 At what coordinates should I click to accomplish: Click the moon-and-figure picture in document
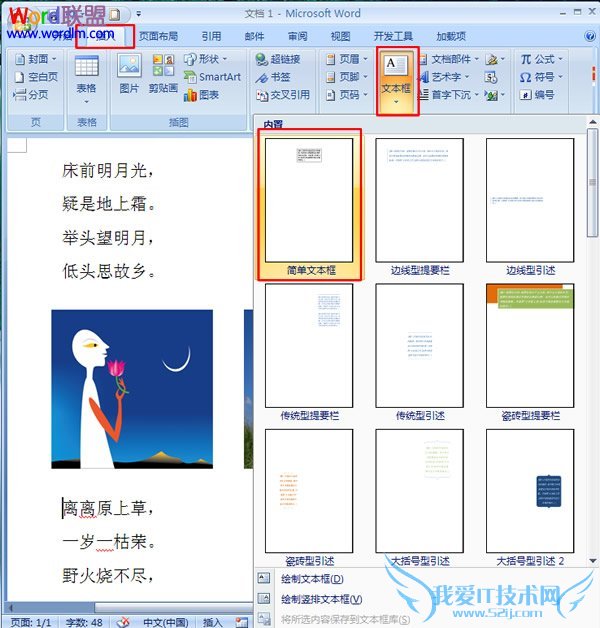[132, 389]
